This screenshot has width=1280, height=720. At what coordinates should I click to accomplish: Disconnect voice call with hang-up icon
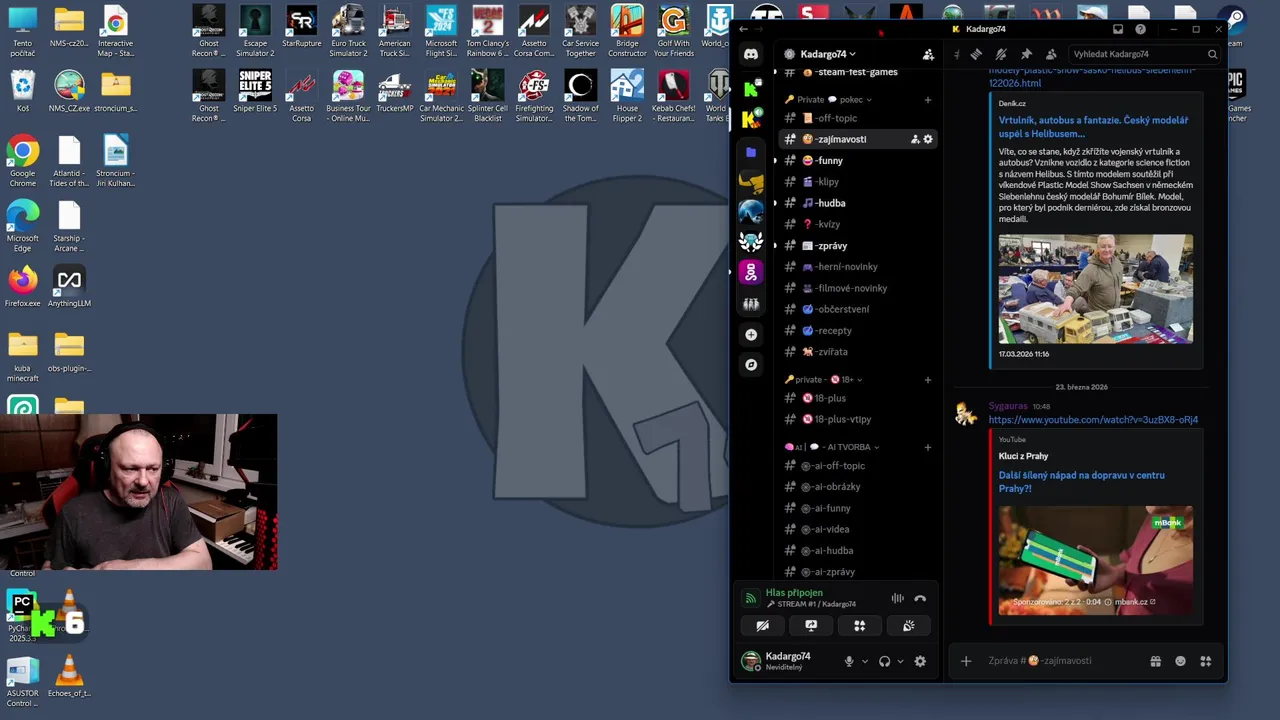920,598
